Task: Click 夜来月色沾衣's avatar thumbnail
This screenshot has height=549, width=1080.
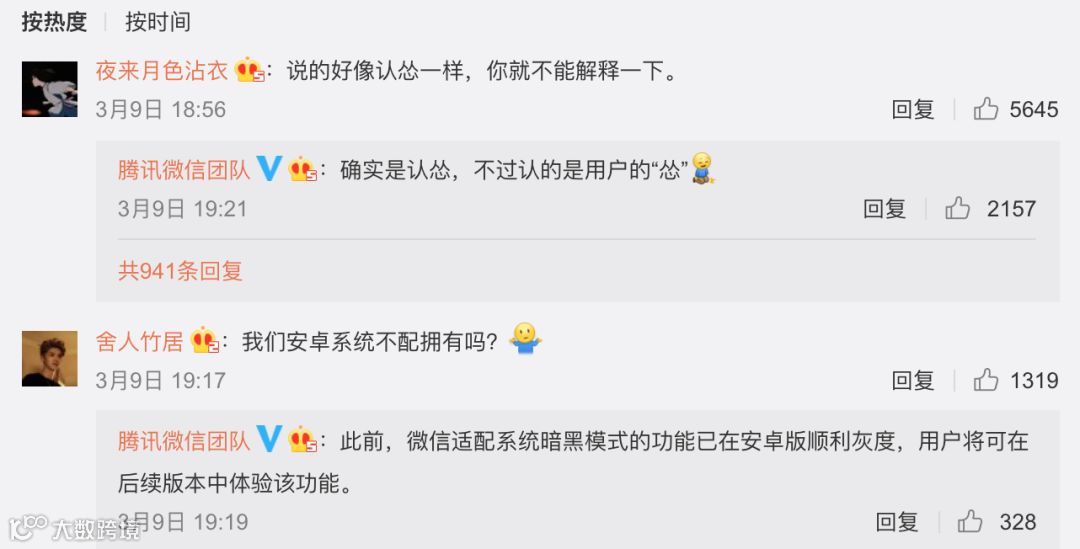Action: [50, 89]
